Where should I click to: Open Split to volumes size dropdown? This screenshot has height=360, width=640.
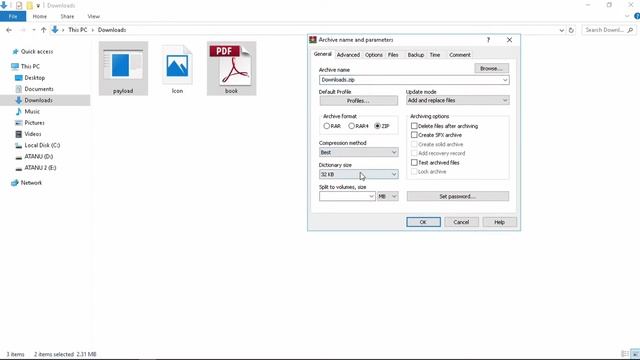coord(371,196)
